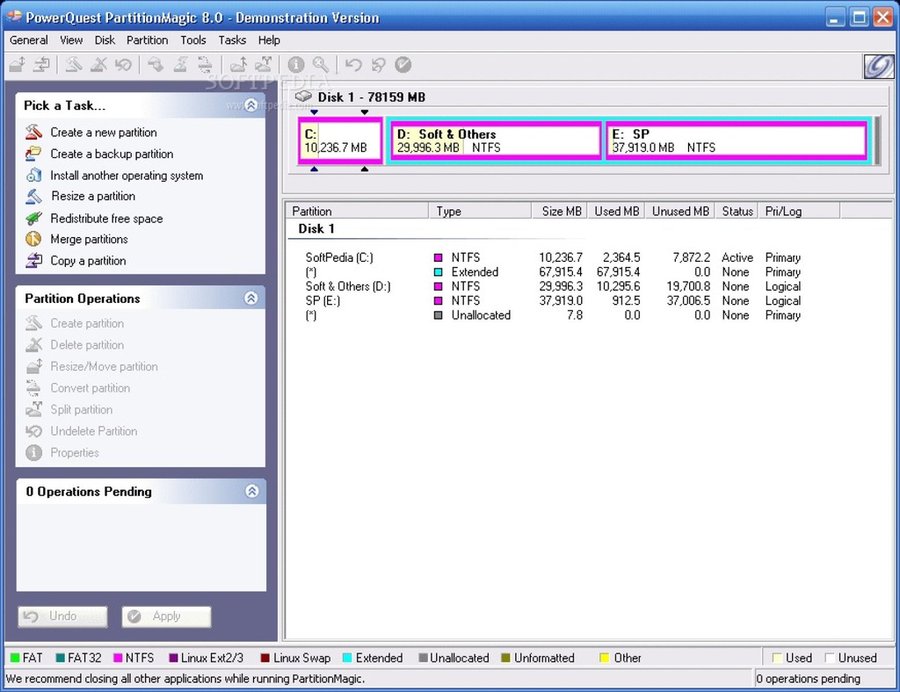This screenshot has height=692, width=900.
Task: Select the Redistribute free space icon
Action: [34, 218]
